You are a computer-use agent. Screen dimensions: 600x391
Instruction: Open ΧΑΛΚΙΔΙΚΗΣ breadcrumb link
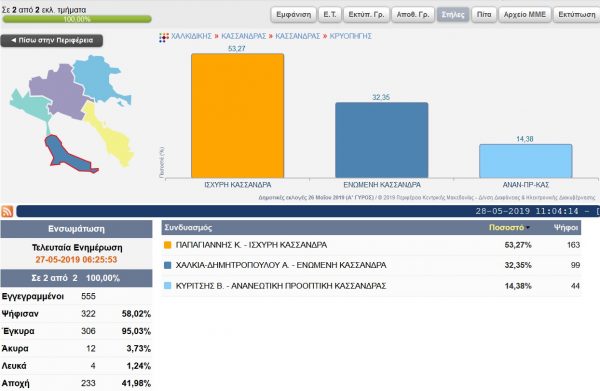(x=191, y=36)
